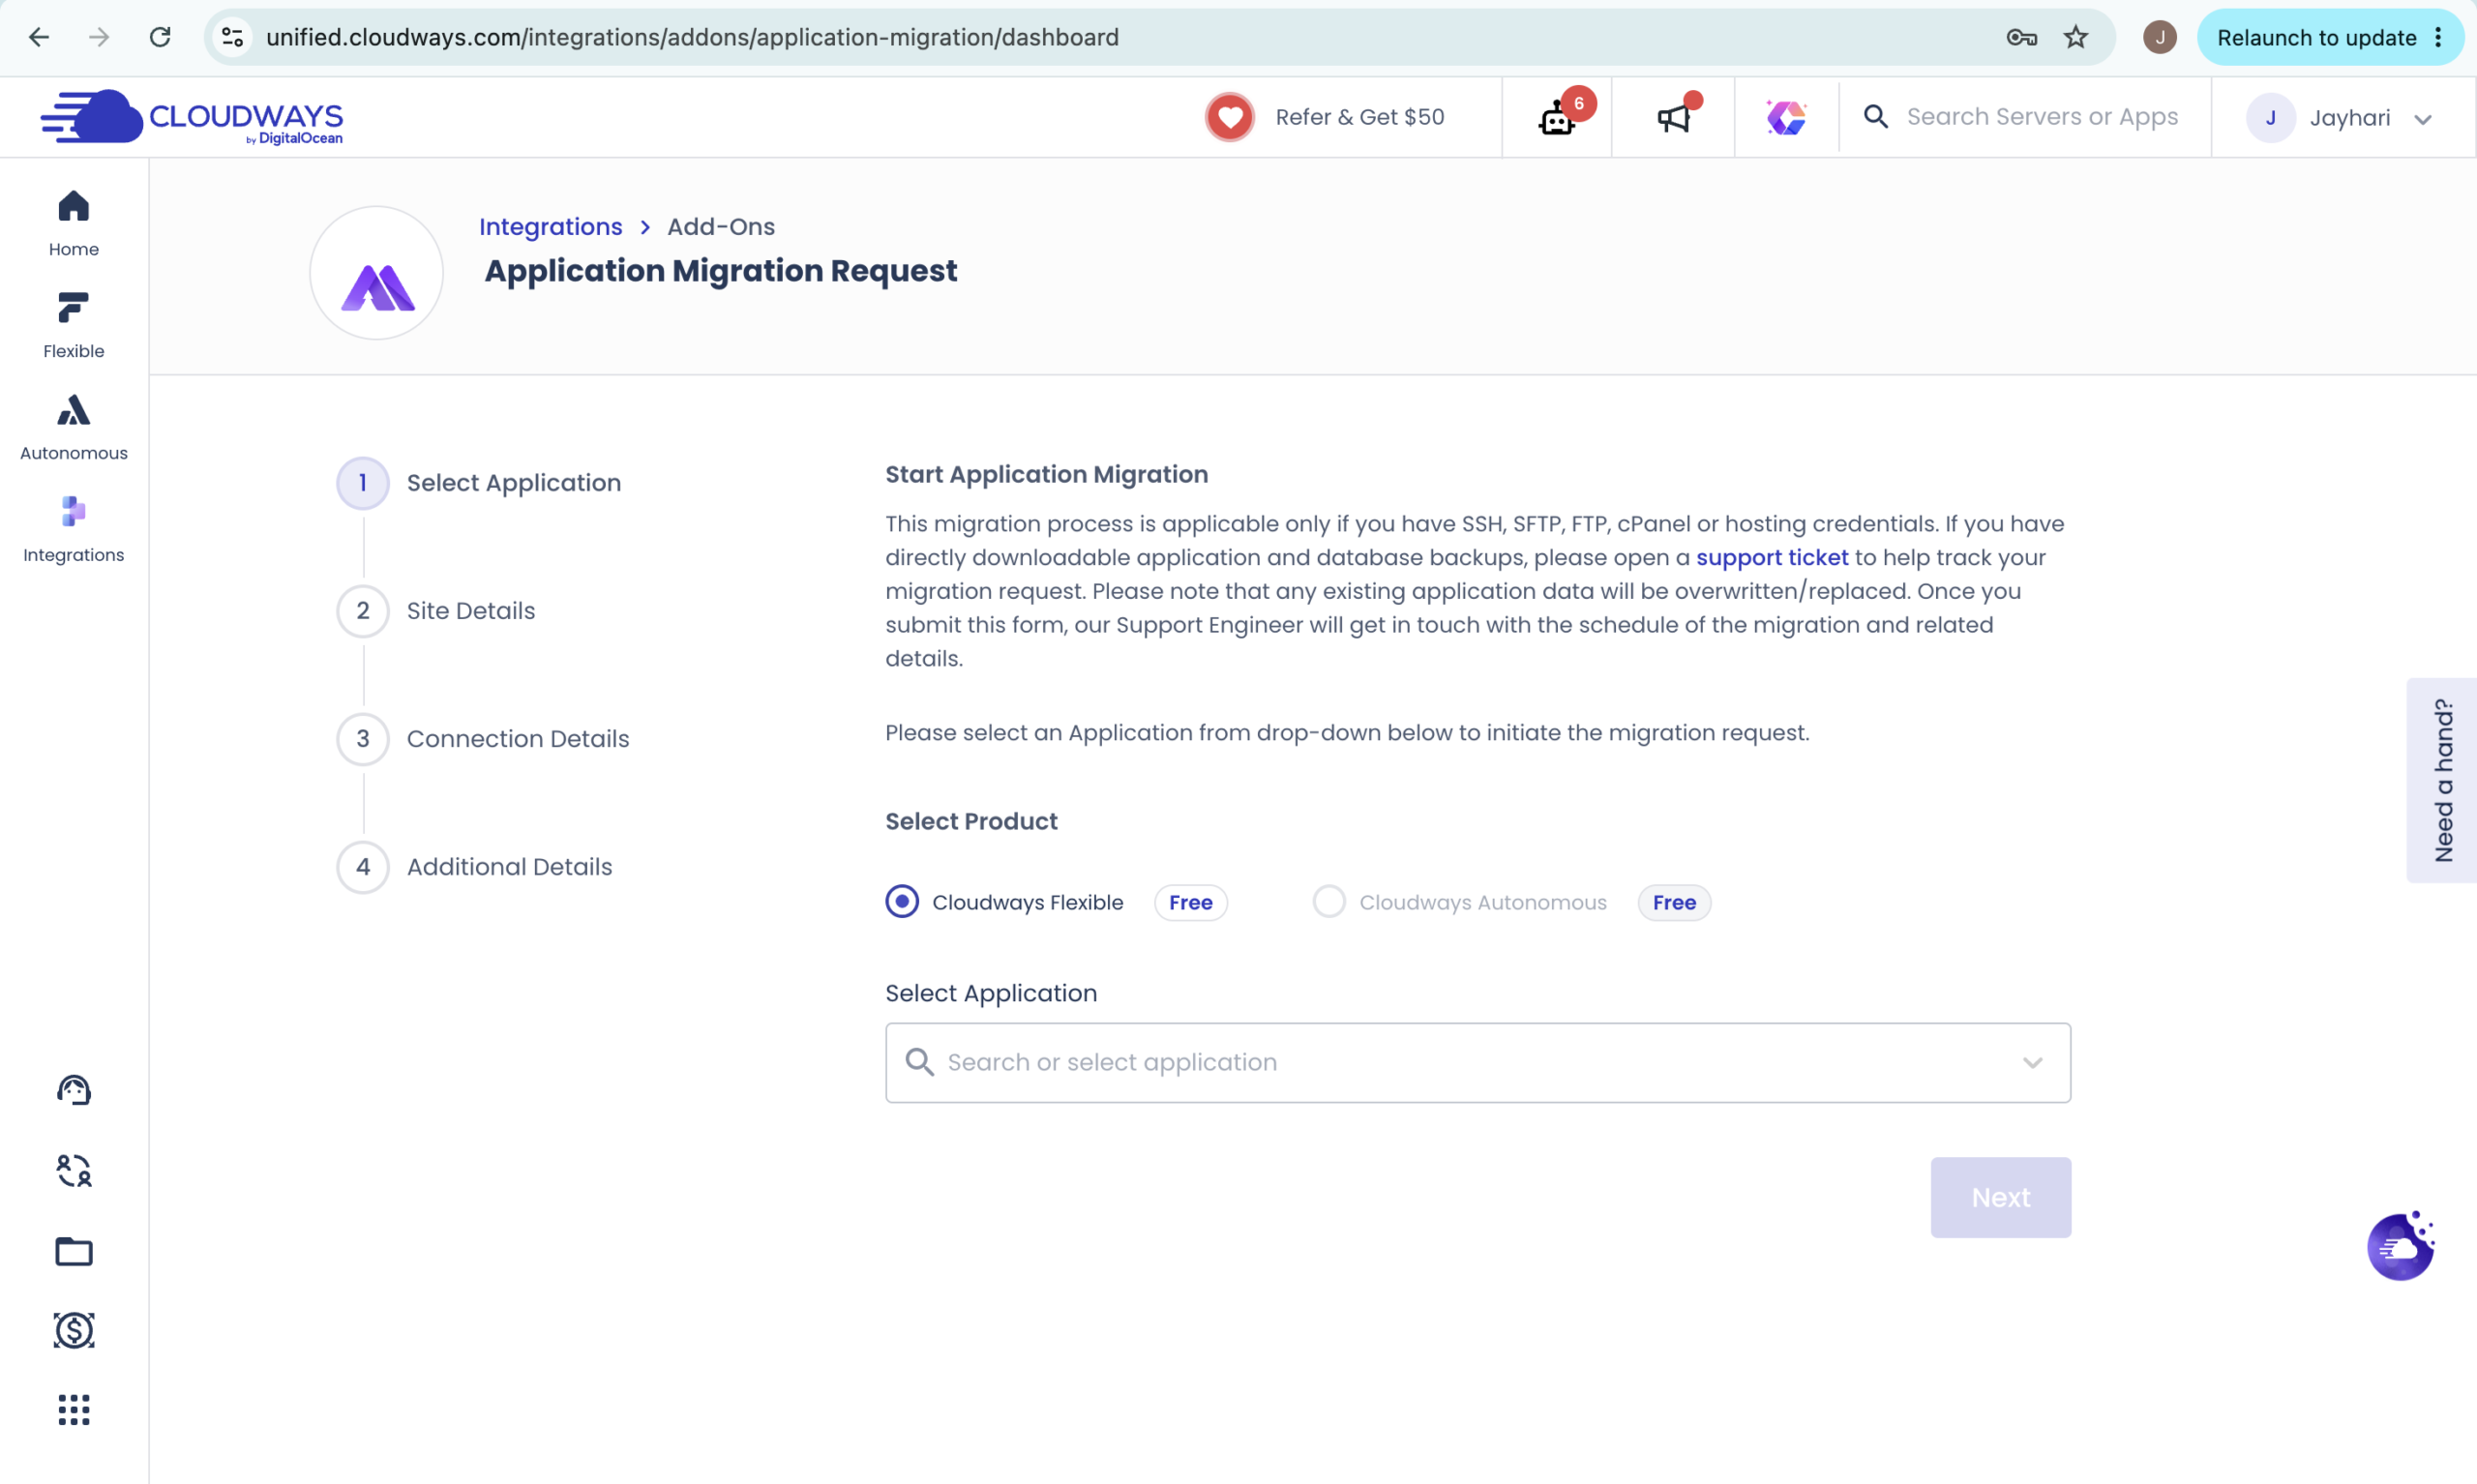Click the Next button
Viewport: 2477px width, 1484px height.
pos(2000,1197)
